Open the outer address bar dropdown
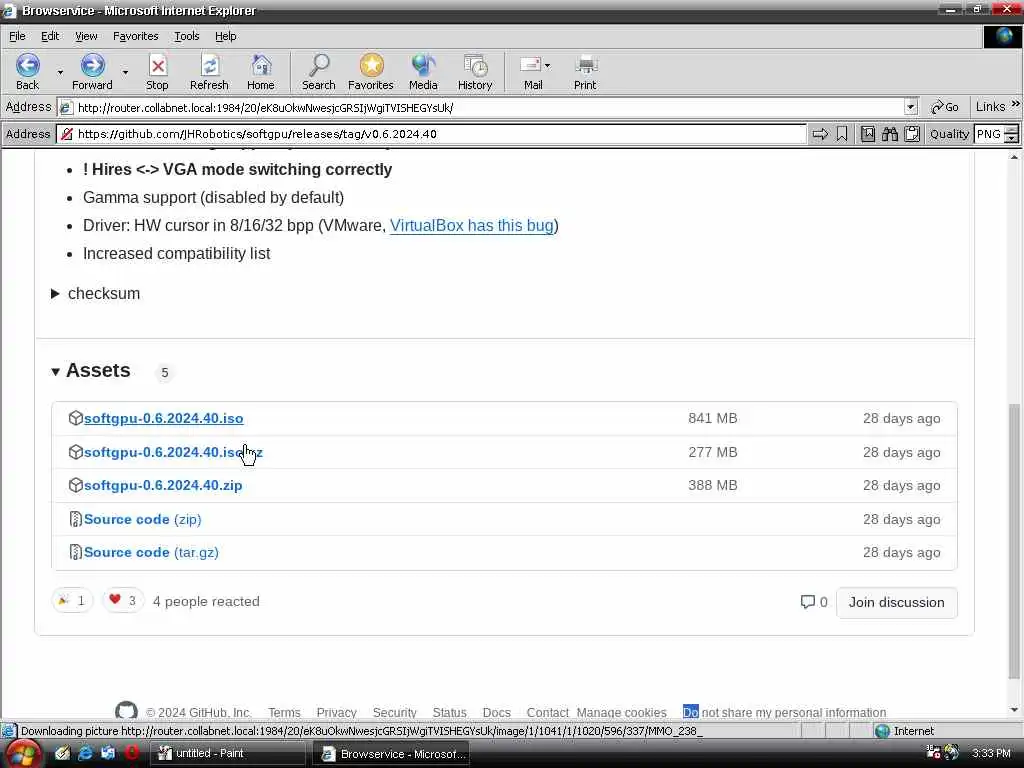1024x768 pixels. (911, 107)
